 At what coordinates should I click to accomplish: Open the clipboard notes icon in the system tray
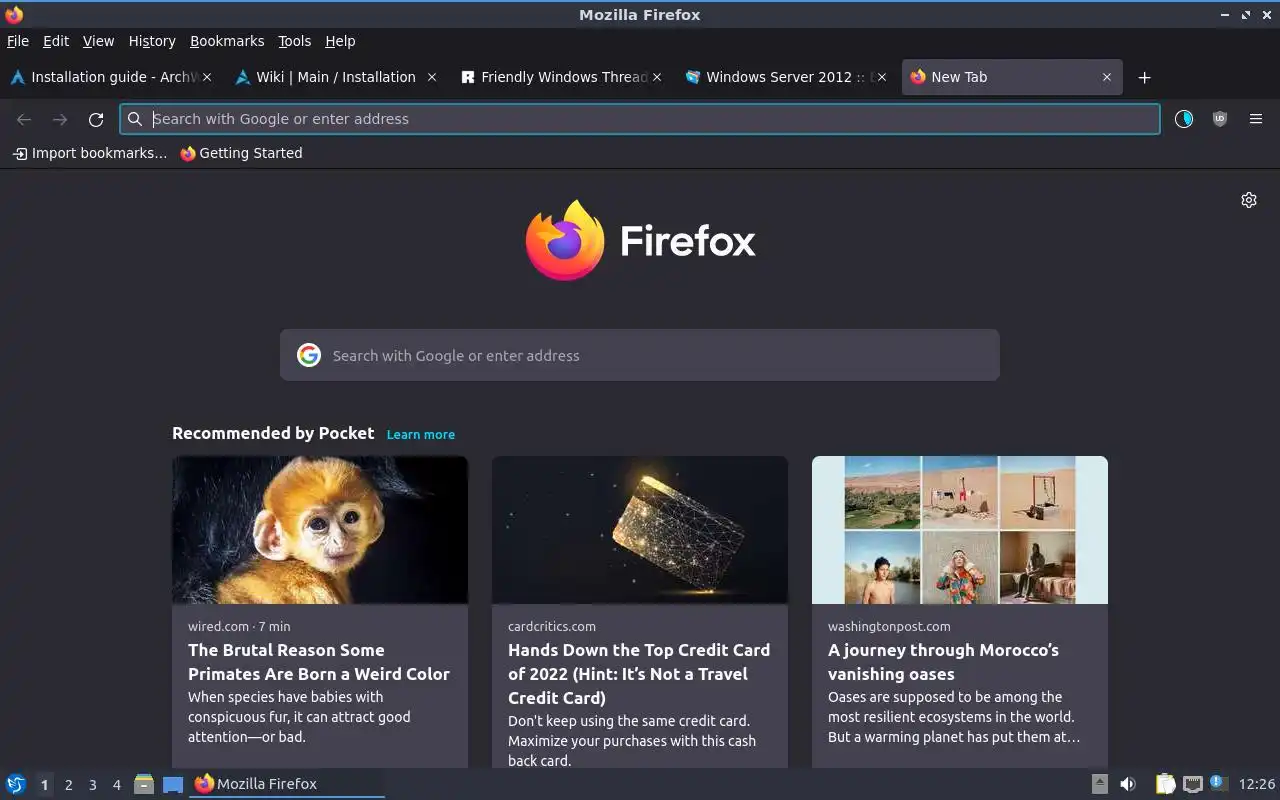point(1165,784)
